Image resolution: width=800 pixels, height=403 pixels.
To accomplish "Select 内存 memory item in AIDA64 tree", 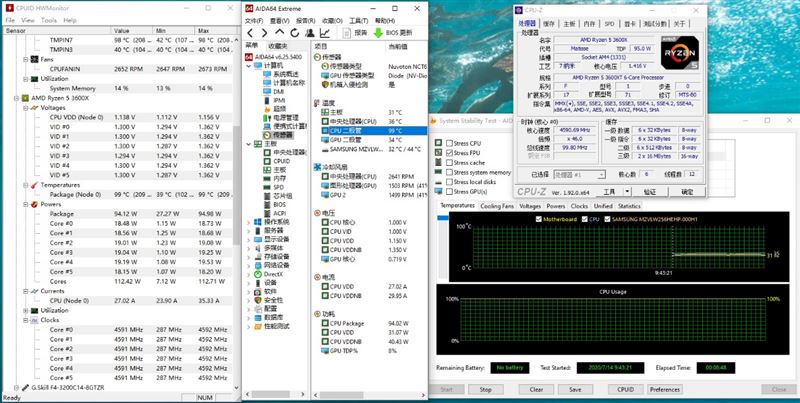I will pyautogui.click(x=275, y=179).
